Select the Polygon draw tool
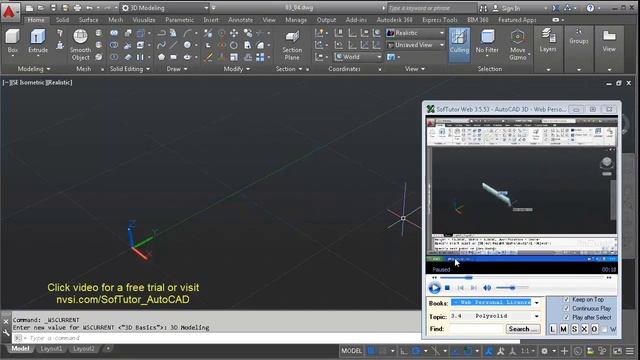Viewport: 640px width, 360px height. [161, 57]
